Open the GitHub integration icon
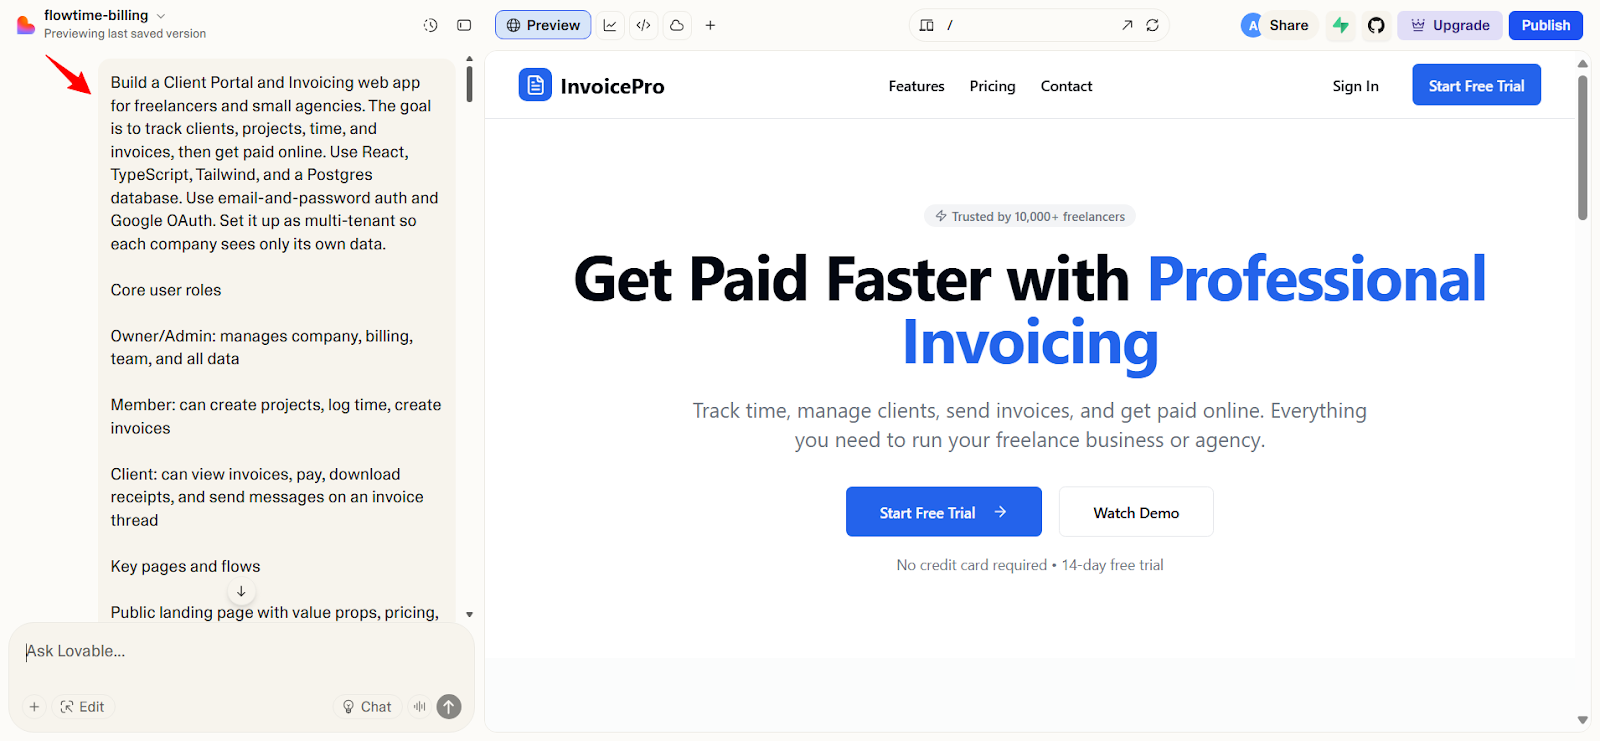The width and height of the screenshot is (1600, 741). [1377, 25]
